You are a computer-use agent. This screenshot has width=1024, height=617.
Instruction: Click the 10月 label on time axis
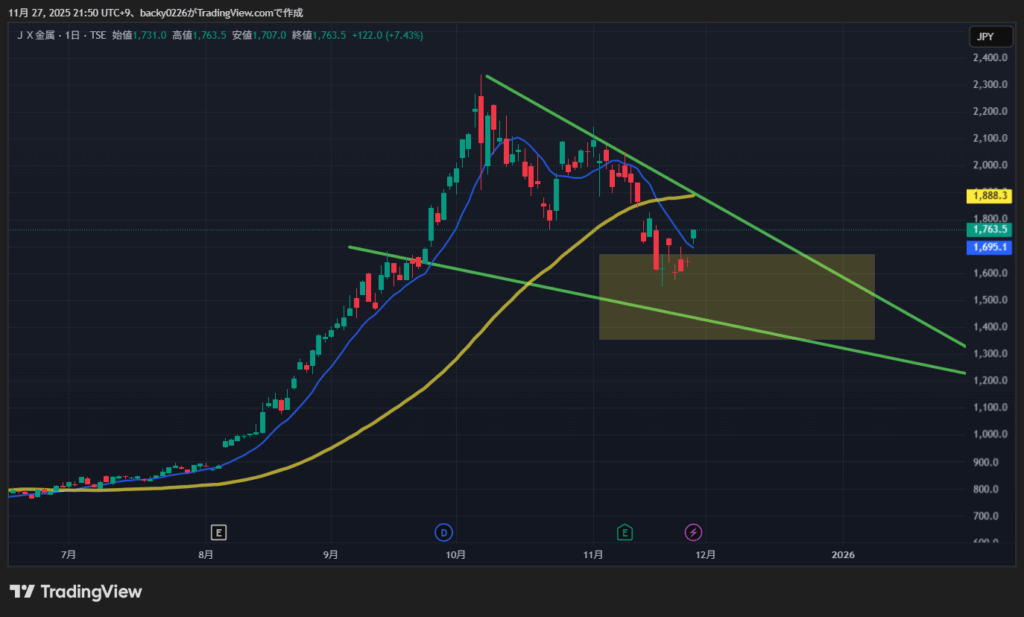pos(457,554)
